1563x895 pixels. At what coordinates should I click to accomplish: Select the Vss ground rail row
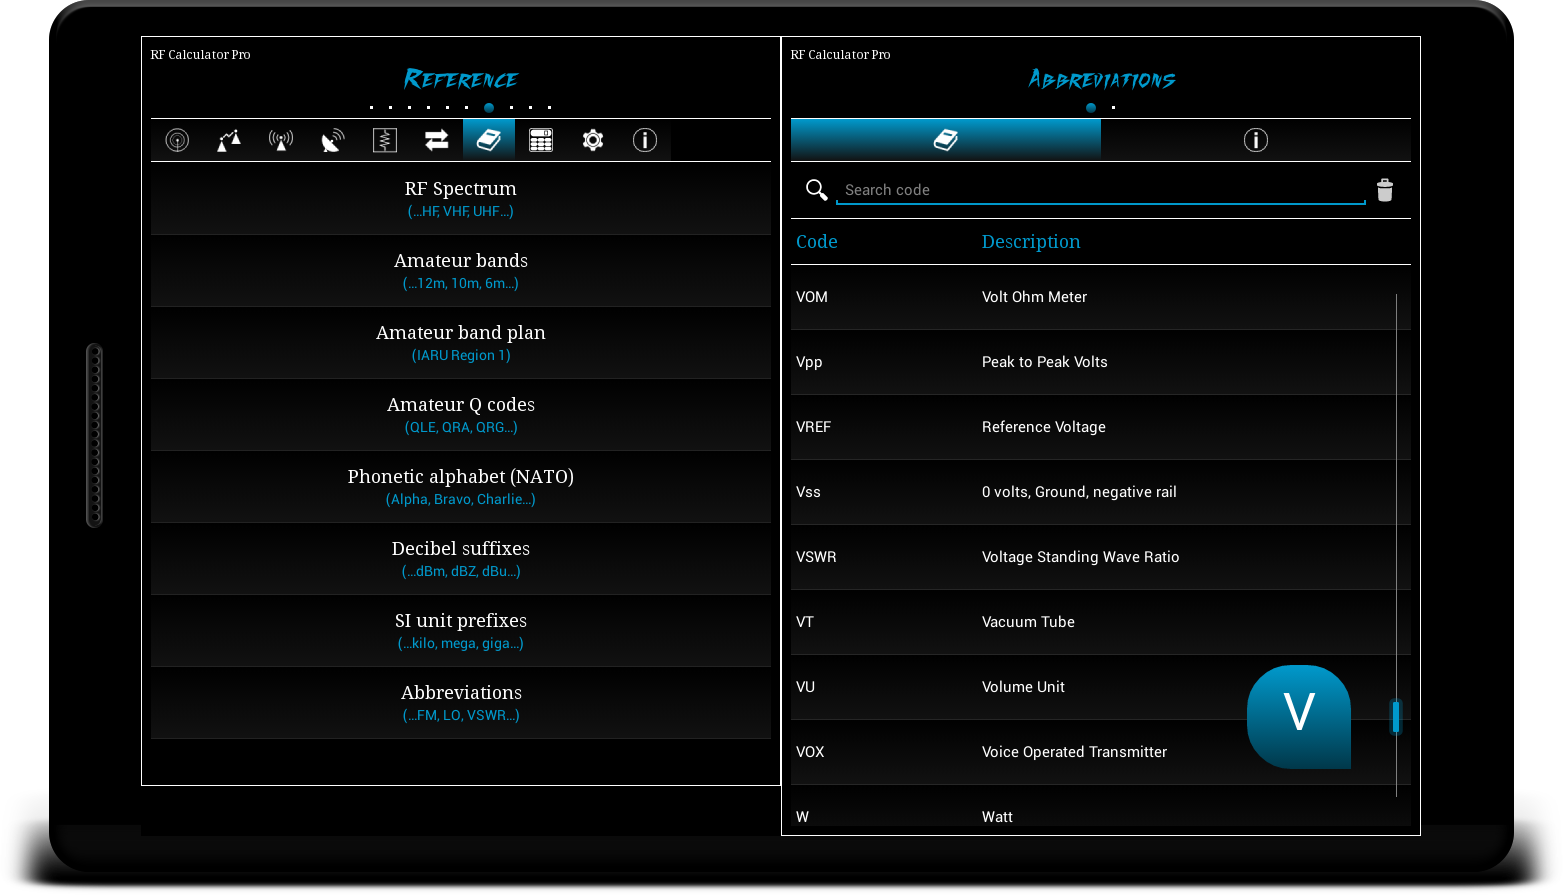(x=1101, y=492)
